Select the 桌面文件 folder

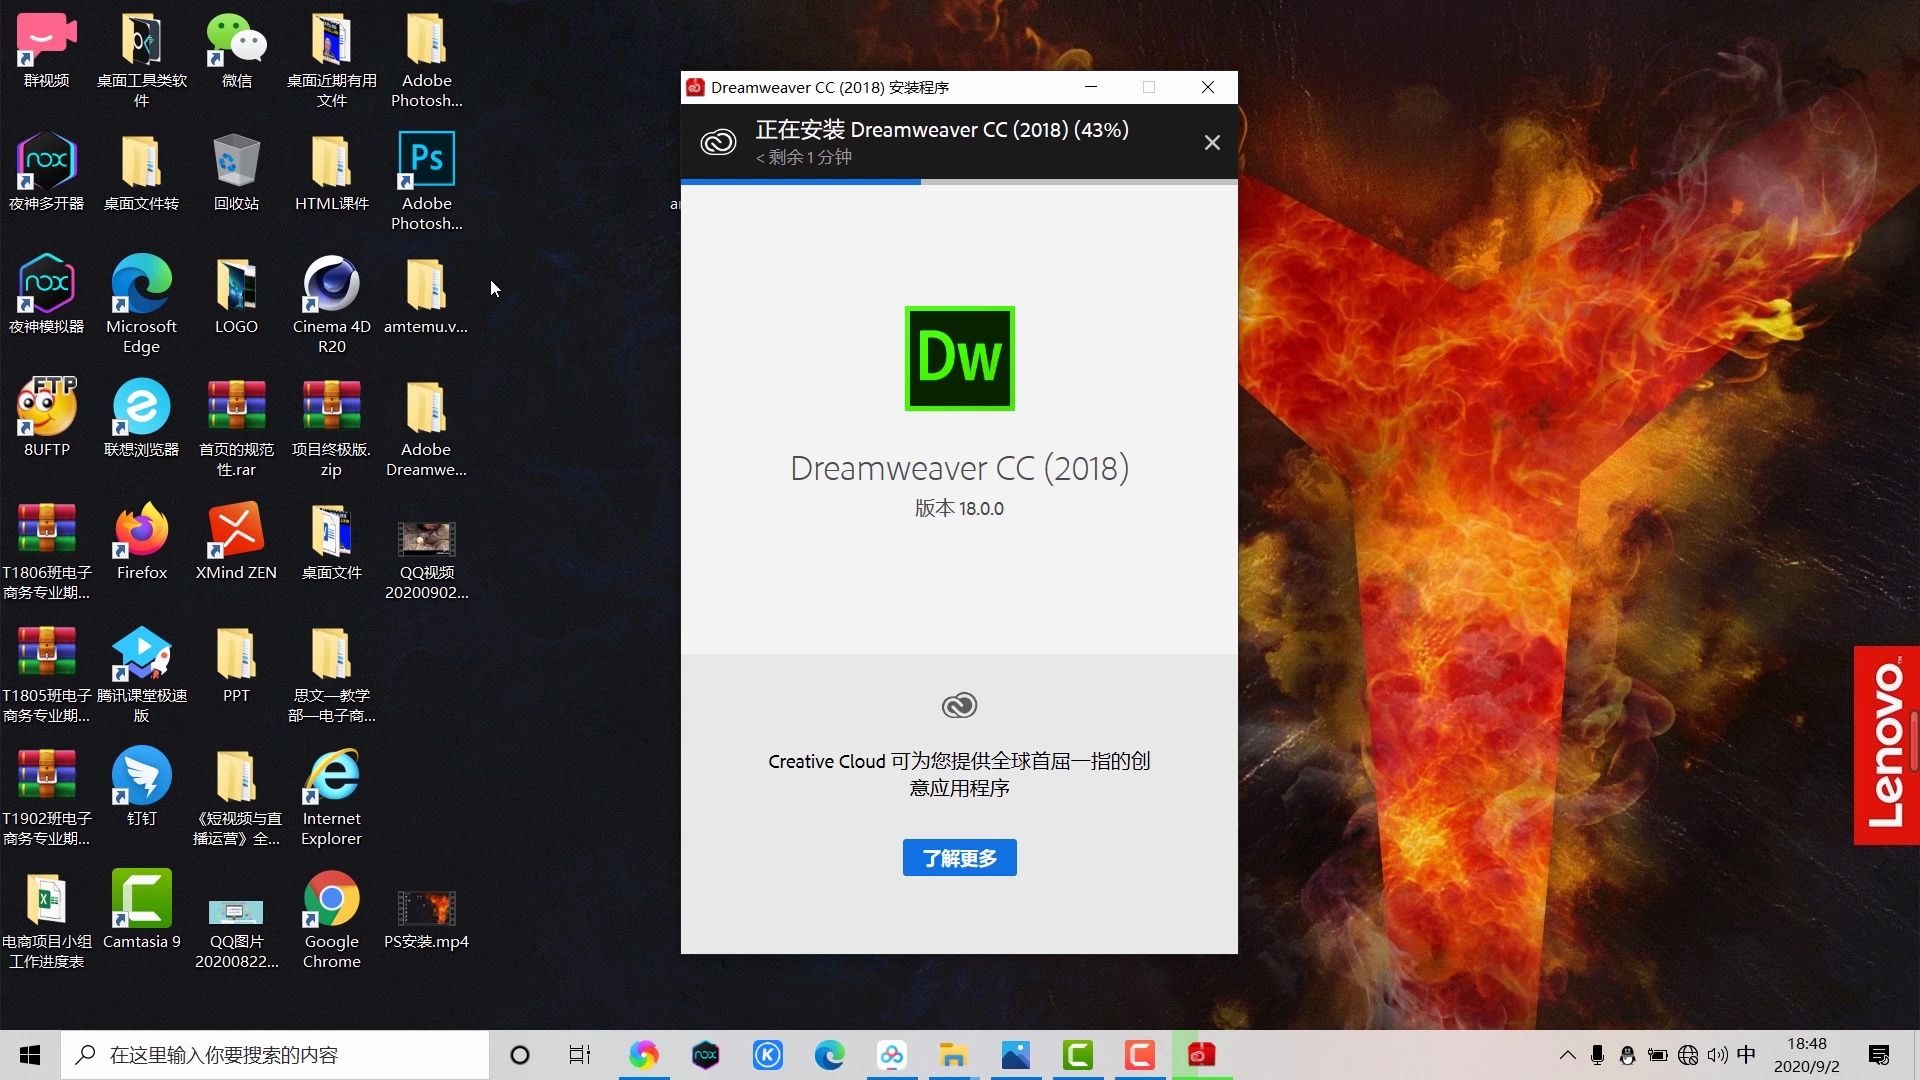331,541
